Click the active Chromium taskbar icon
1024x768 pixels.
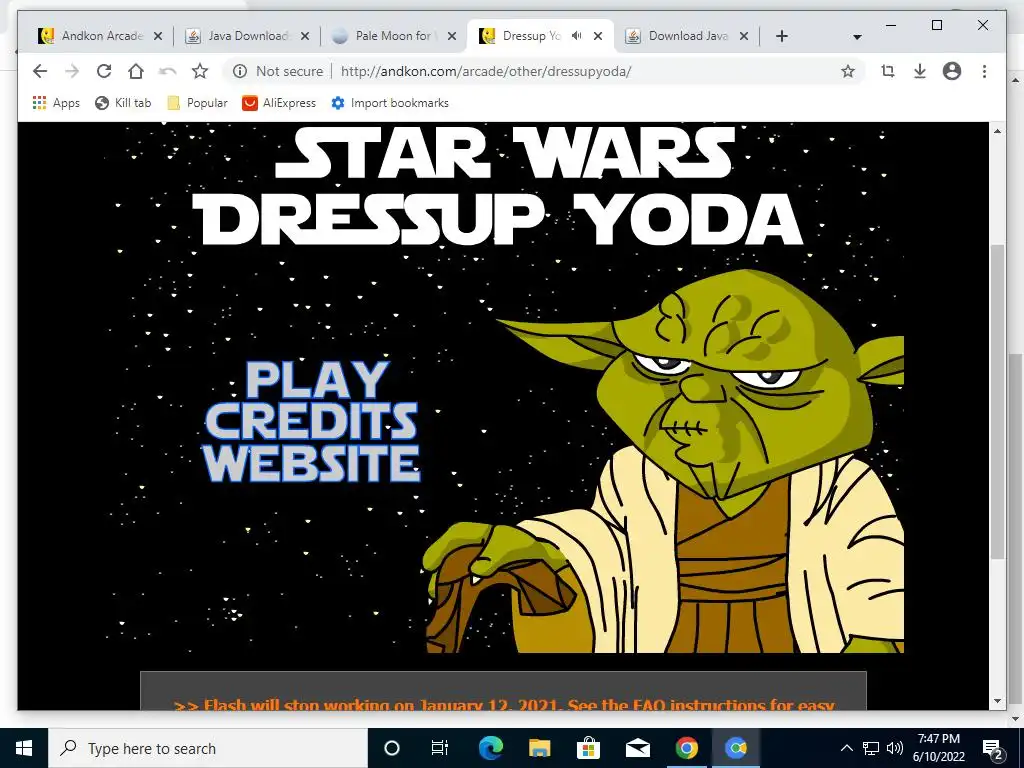click(735, 748)
